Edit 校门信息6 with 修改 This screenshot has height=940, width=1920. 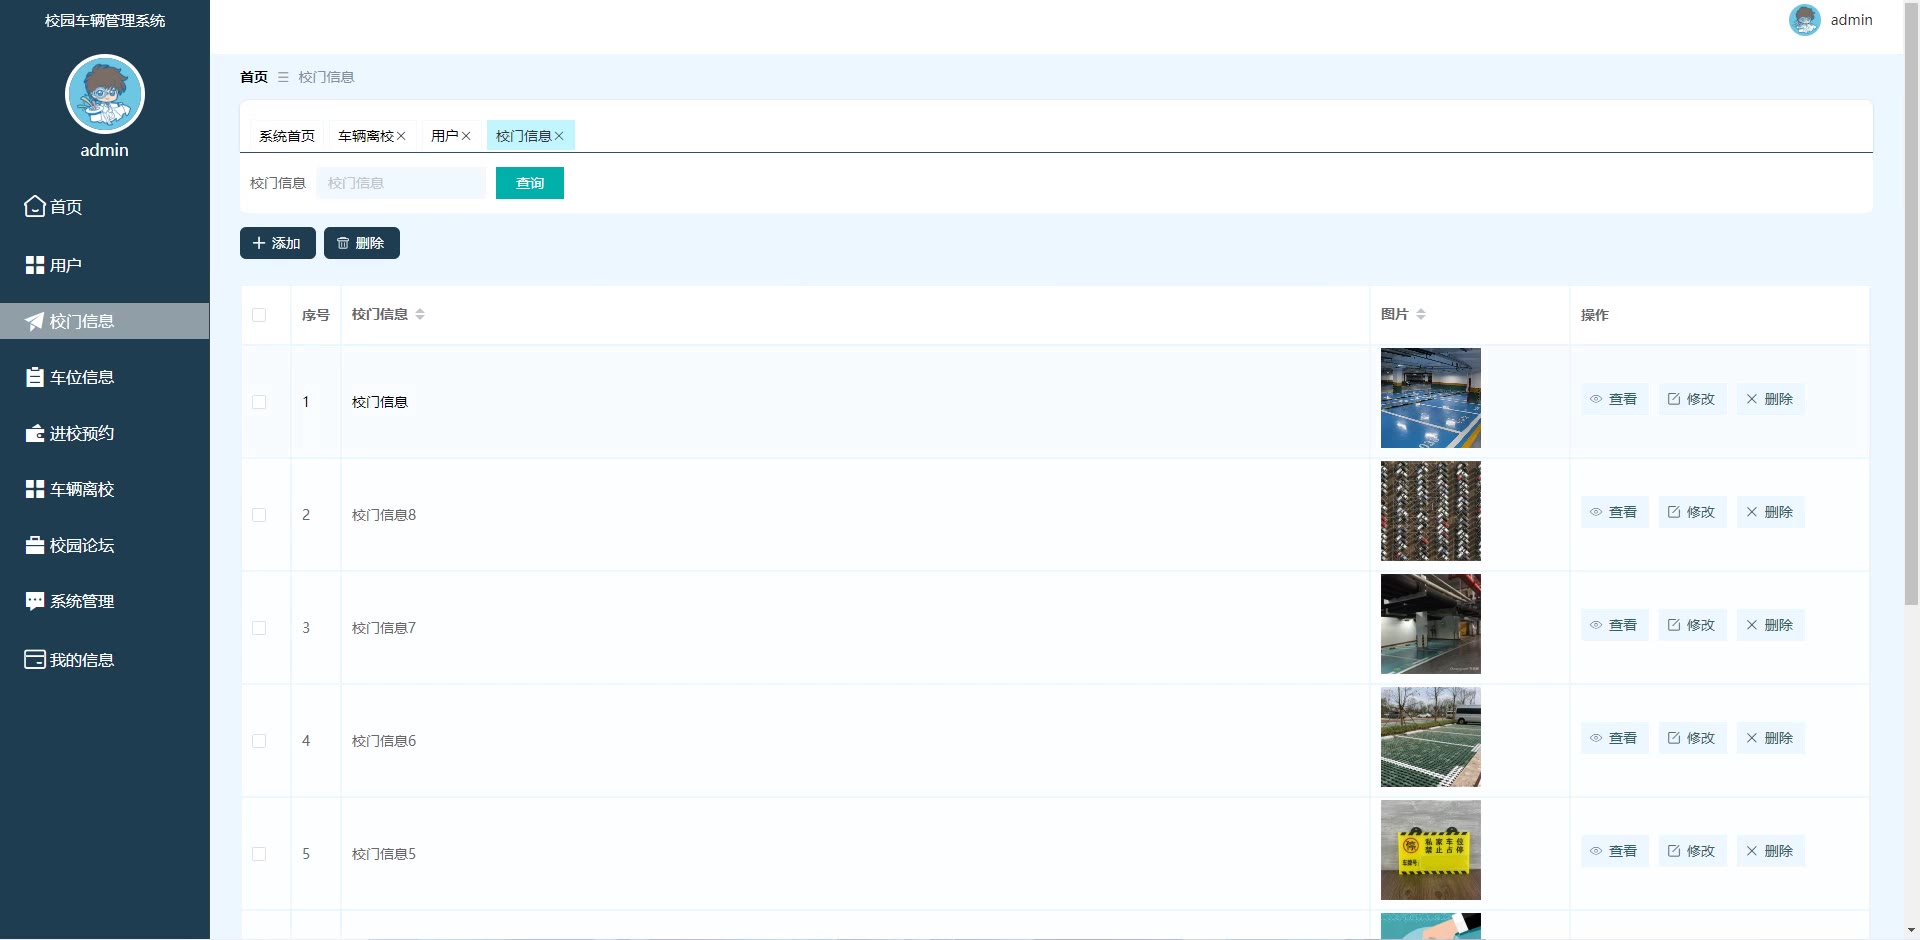point(1692,738)
